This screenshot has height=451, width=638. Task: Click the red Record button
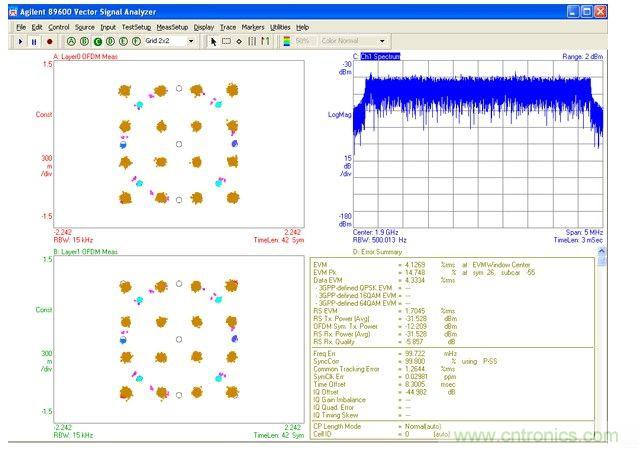coord(49,41)
